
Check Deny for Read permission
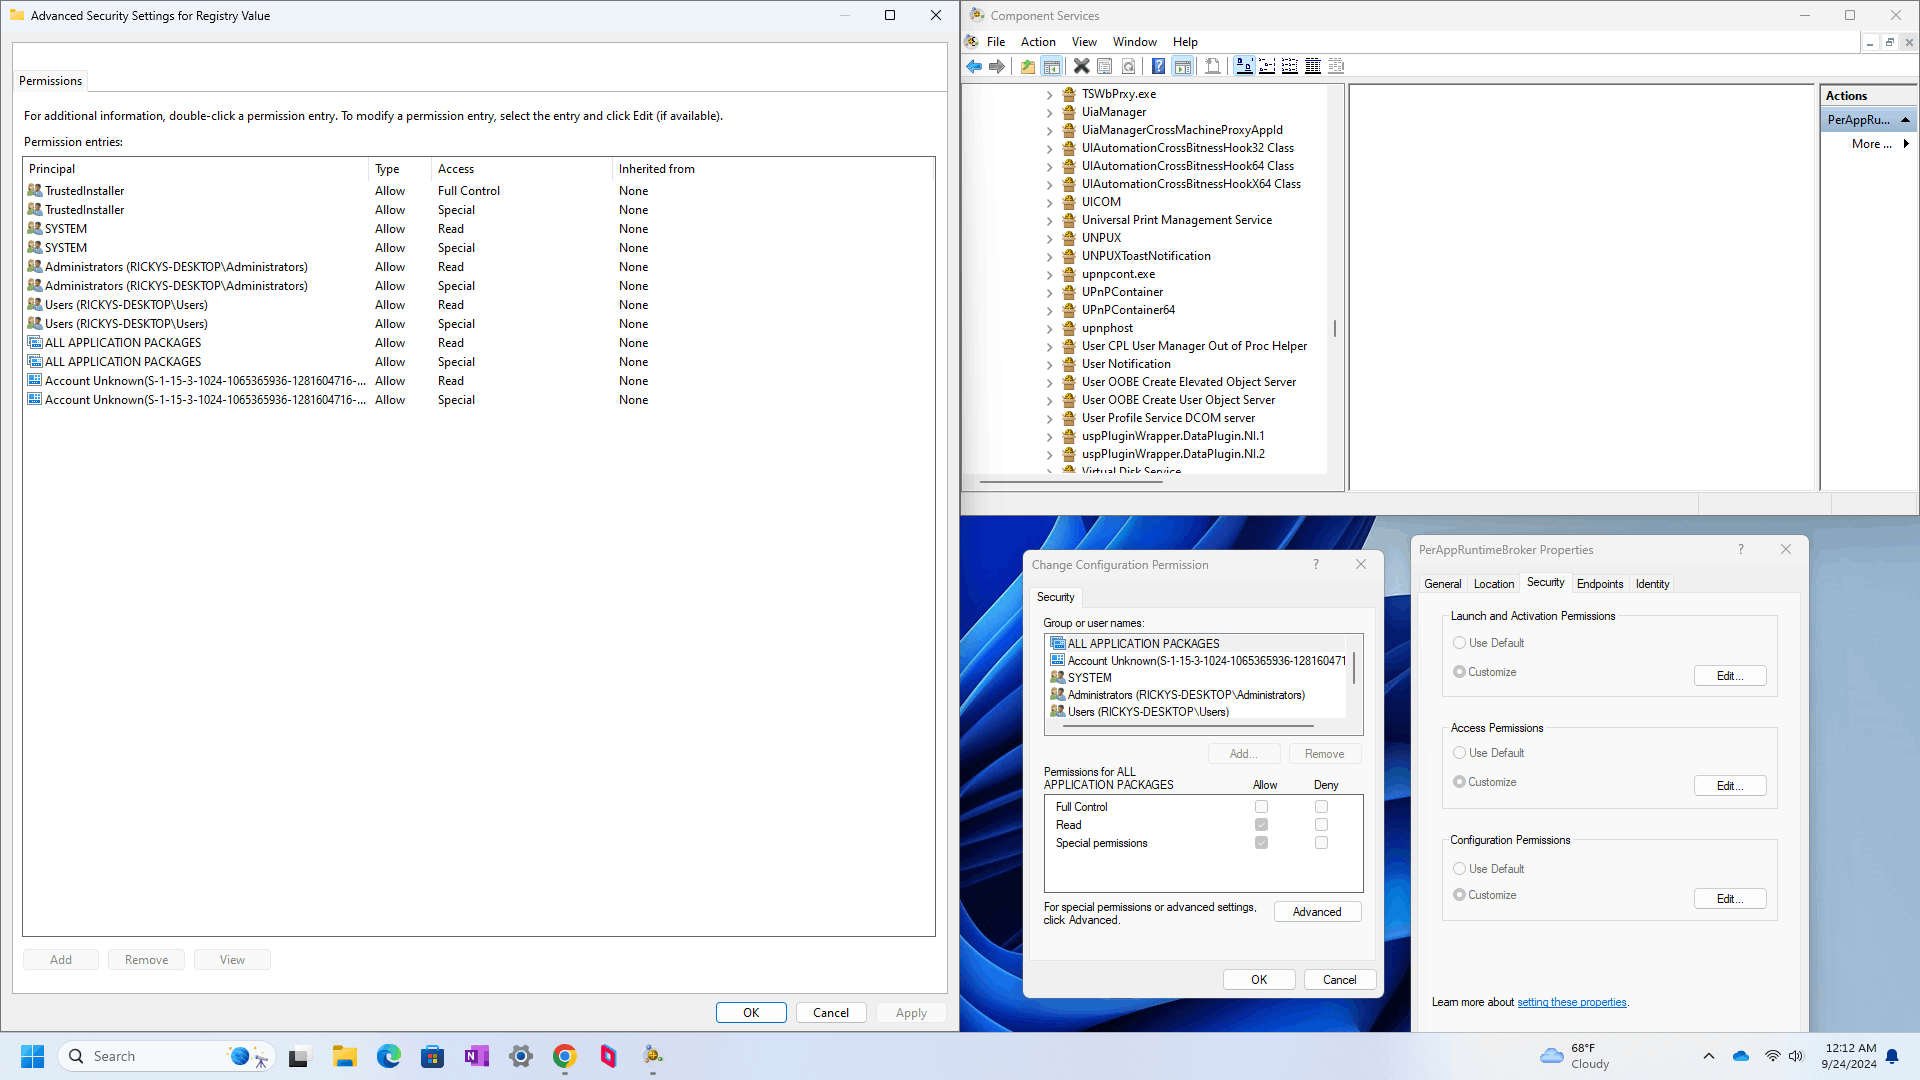point(1321,825)
